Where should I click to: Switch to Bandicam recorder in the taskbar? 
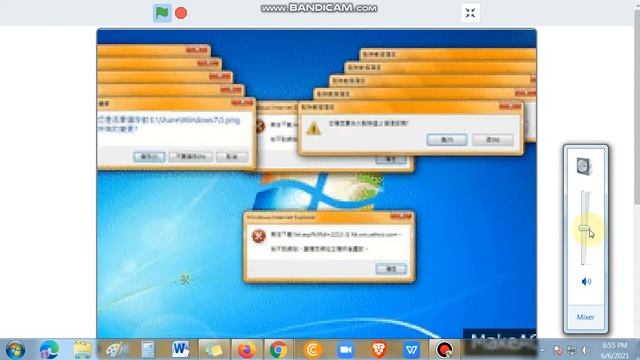[444, 350]
